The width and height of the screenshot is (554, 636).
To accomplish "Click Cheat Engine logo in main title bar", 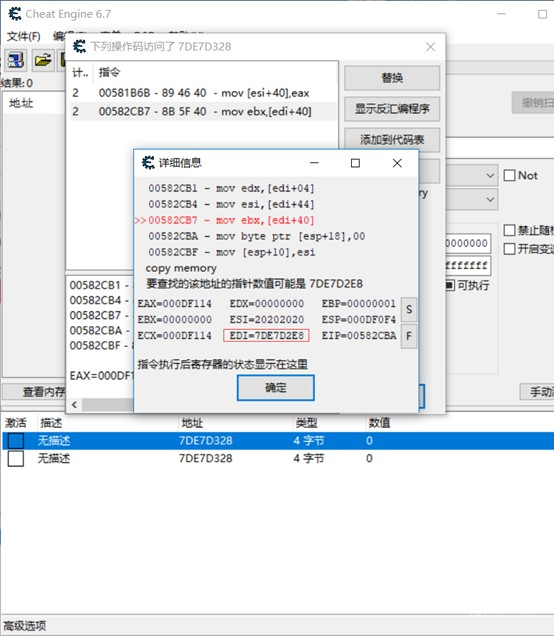I will [x=15, y=14].
